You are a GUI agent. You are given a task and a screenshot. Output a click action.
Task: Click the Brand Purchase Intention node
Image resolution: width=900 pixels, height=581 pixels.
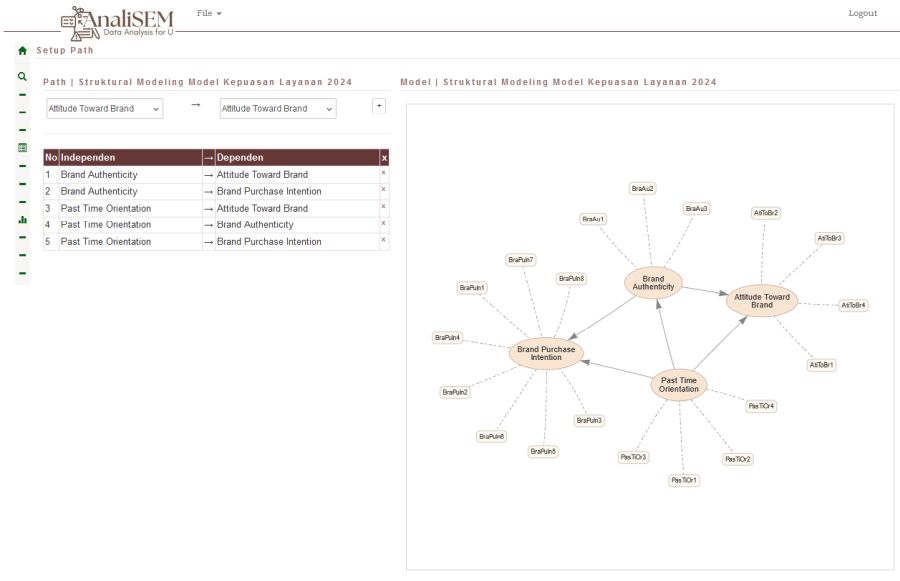point(546,353)
